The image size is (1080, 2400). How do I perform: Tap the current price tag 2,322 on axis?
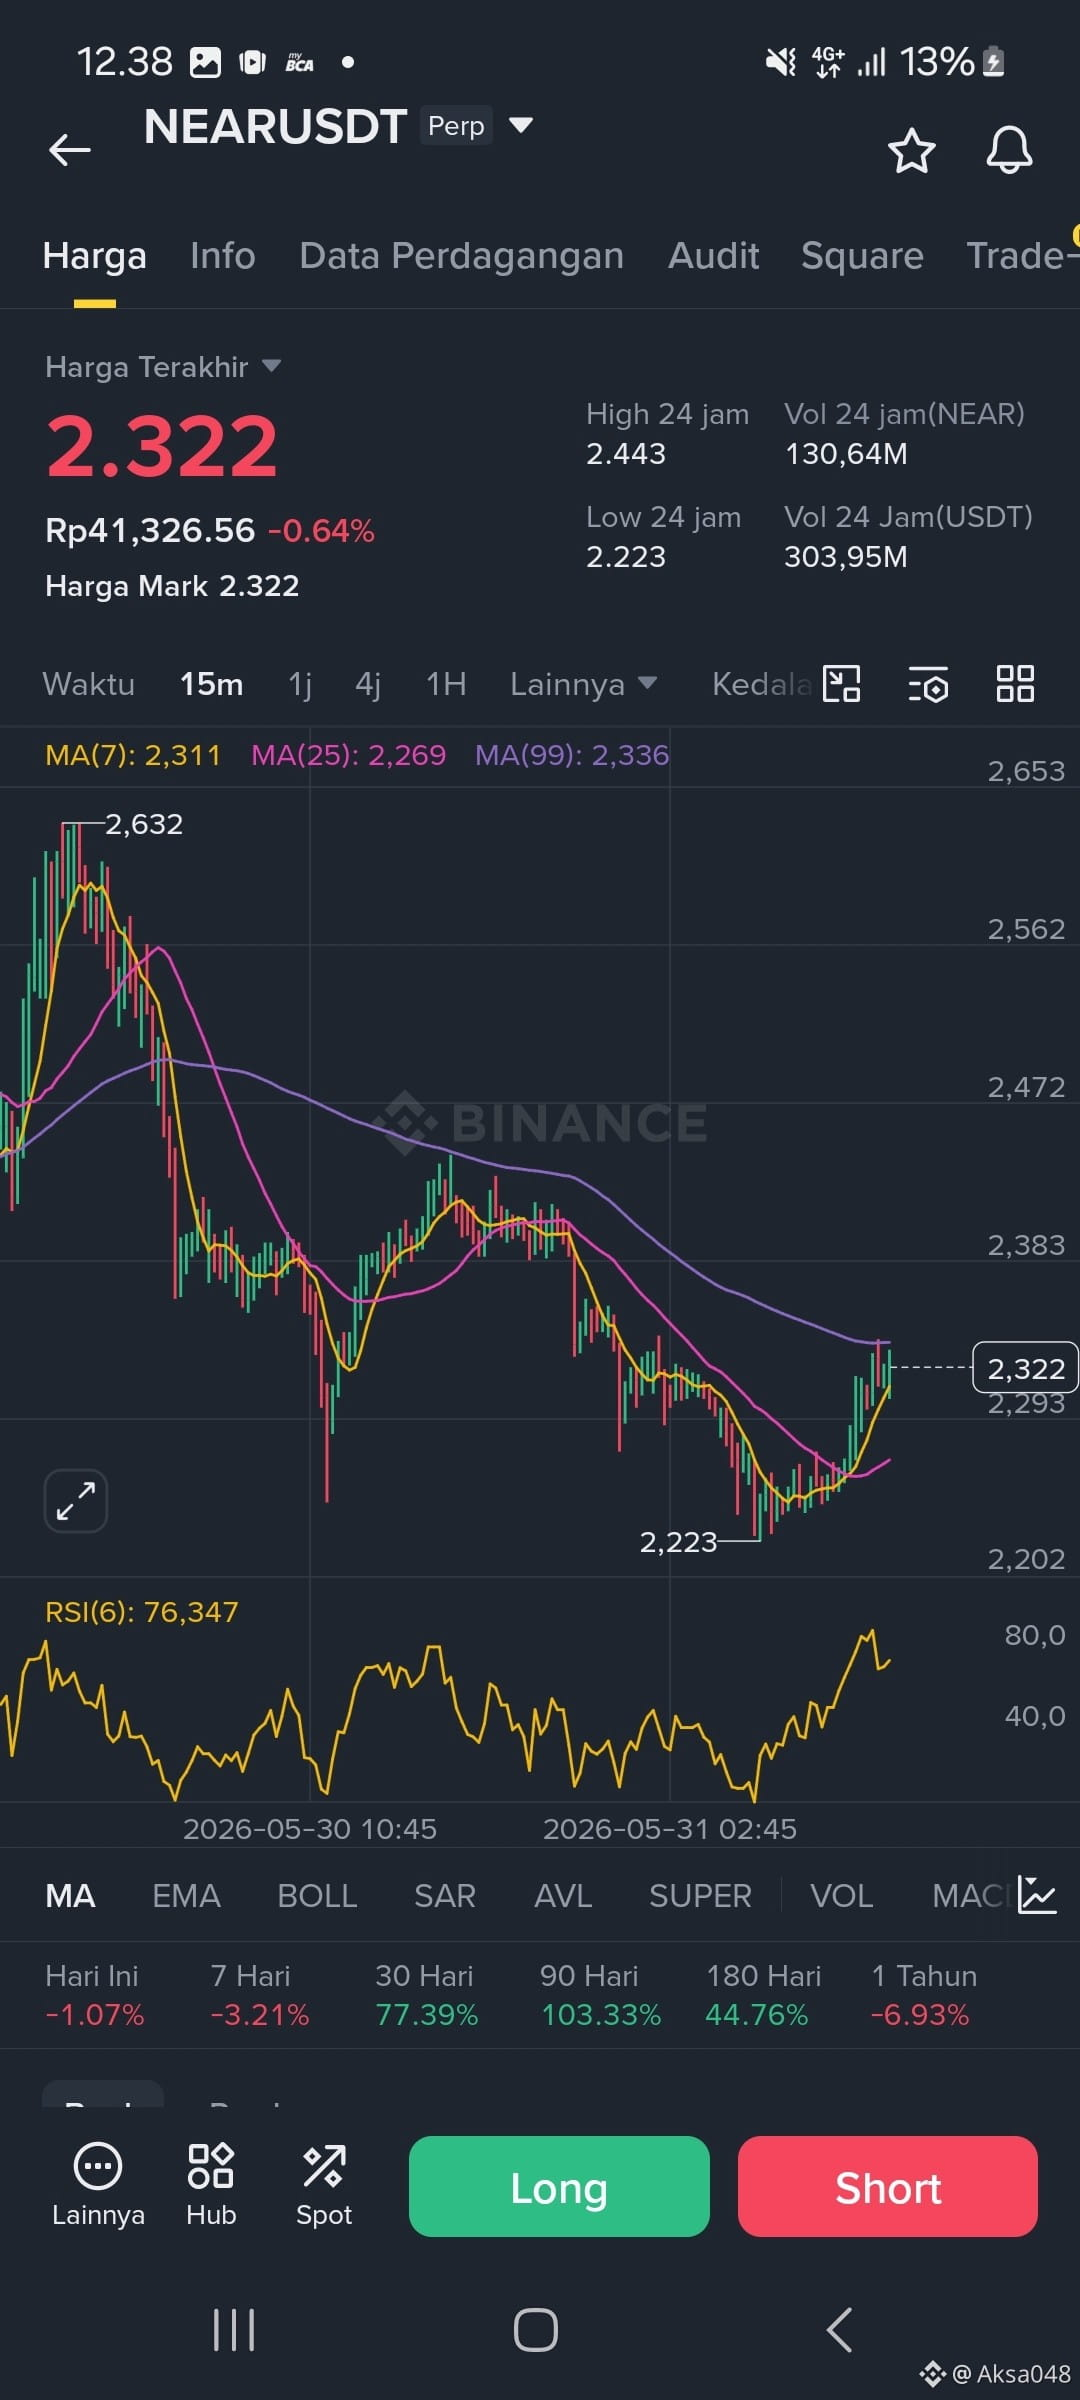pyautogui.click(x=1025, y=1367)
